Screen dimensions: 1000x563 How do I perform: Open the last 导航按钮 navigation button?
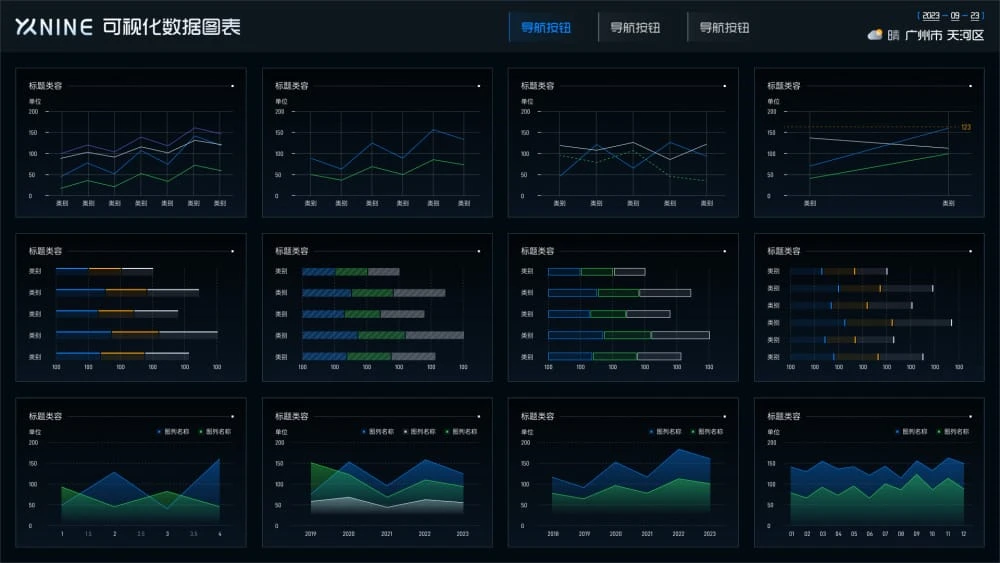click(724, 28)
